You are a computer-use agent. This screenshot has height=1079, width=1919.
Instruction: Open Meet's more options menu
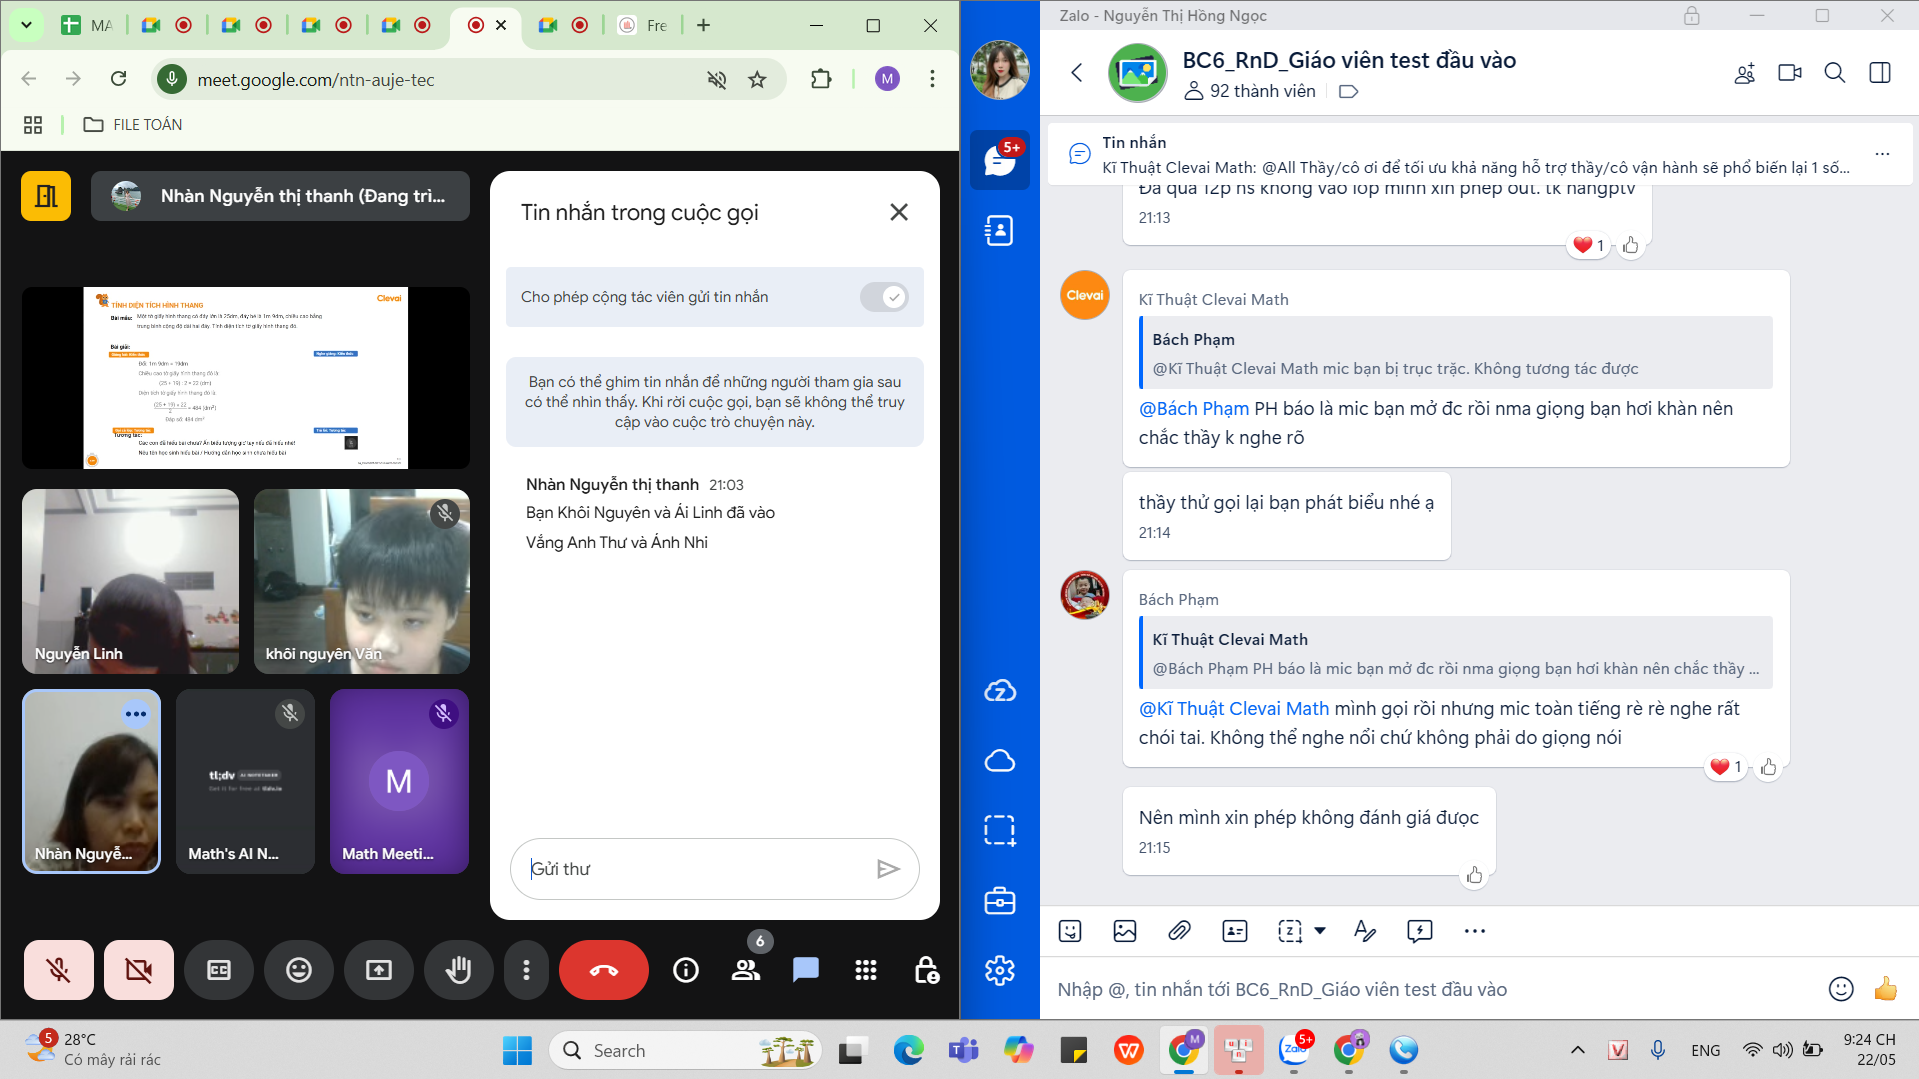coord(526,969)
